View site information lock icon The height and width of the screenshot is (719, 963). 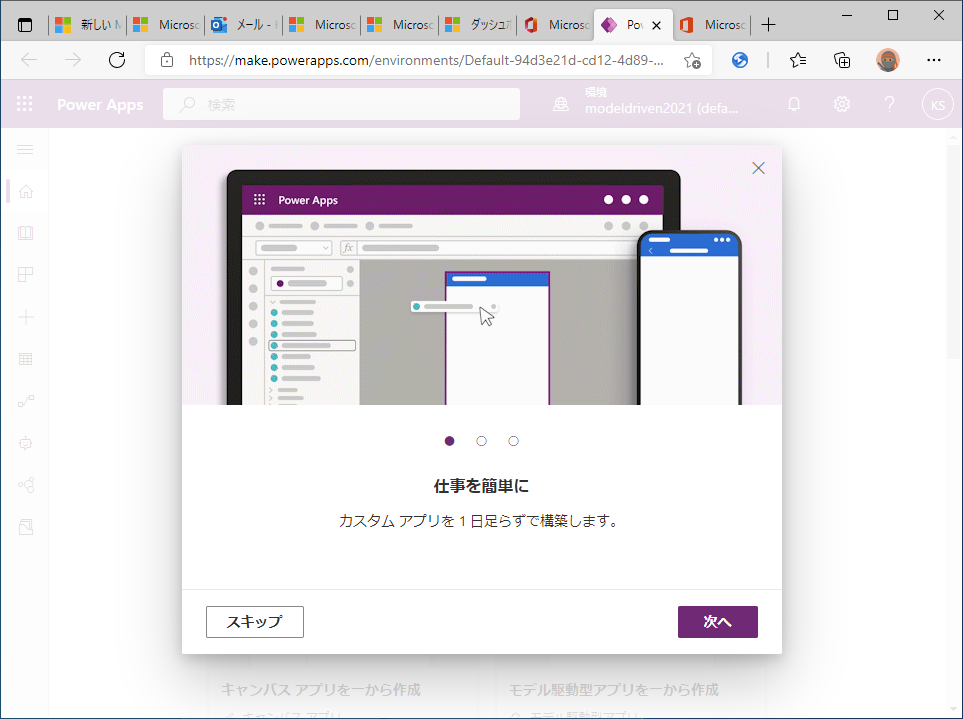coord(166,60)
